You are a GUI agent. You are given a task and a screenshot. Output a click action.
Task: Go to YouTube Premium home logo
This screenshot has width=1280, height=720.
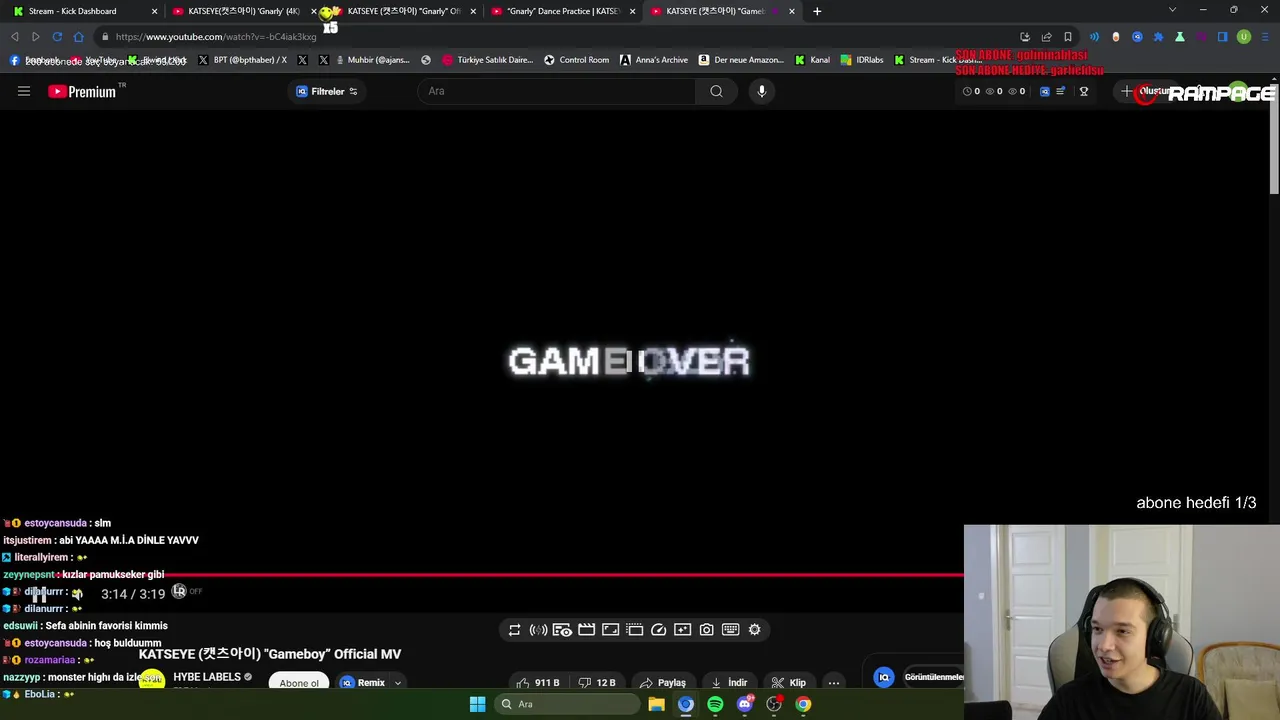tap(82, 91)
